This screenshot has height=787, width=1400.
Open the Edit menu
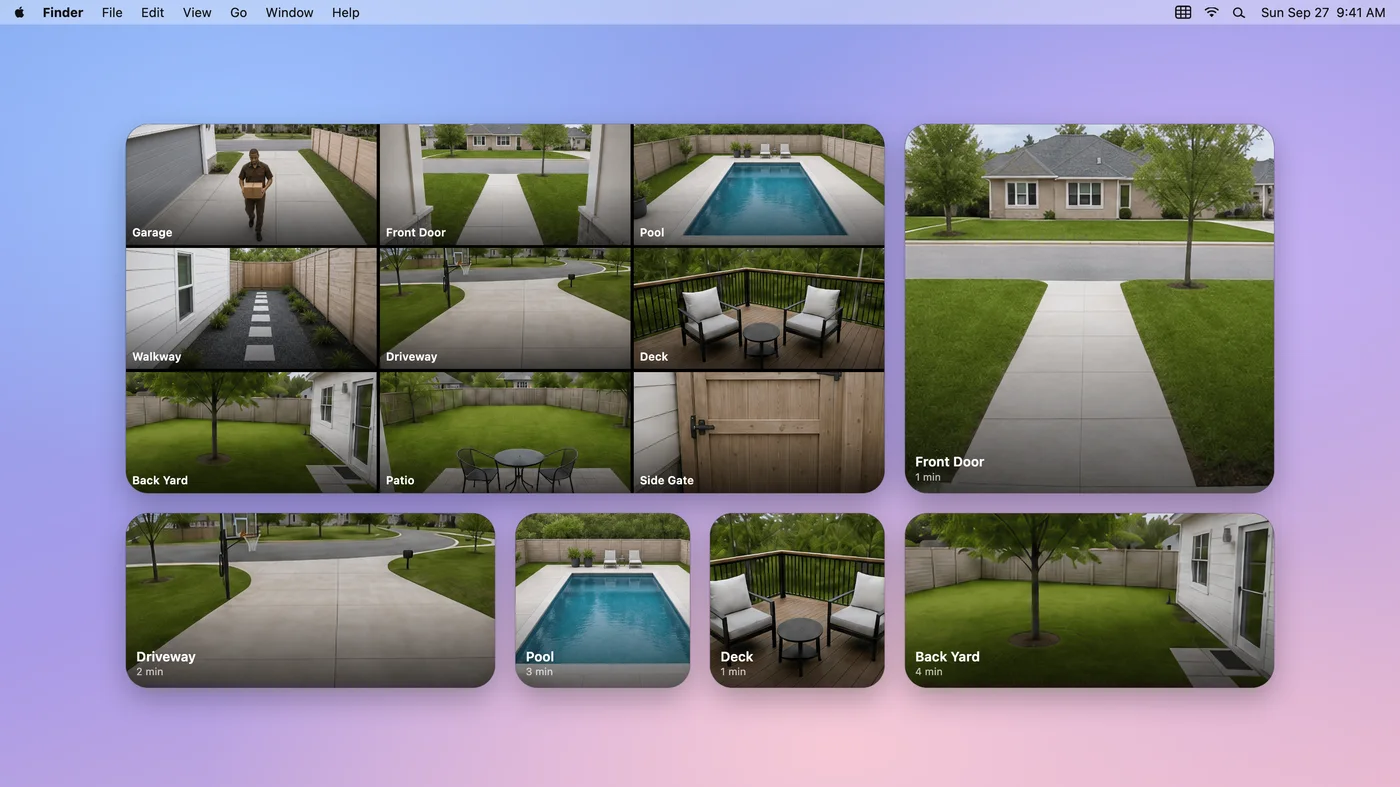click(x=152, y=12)
